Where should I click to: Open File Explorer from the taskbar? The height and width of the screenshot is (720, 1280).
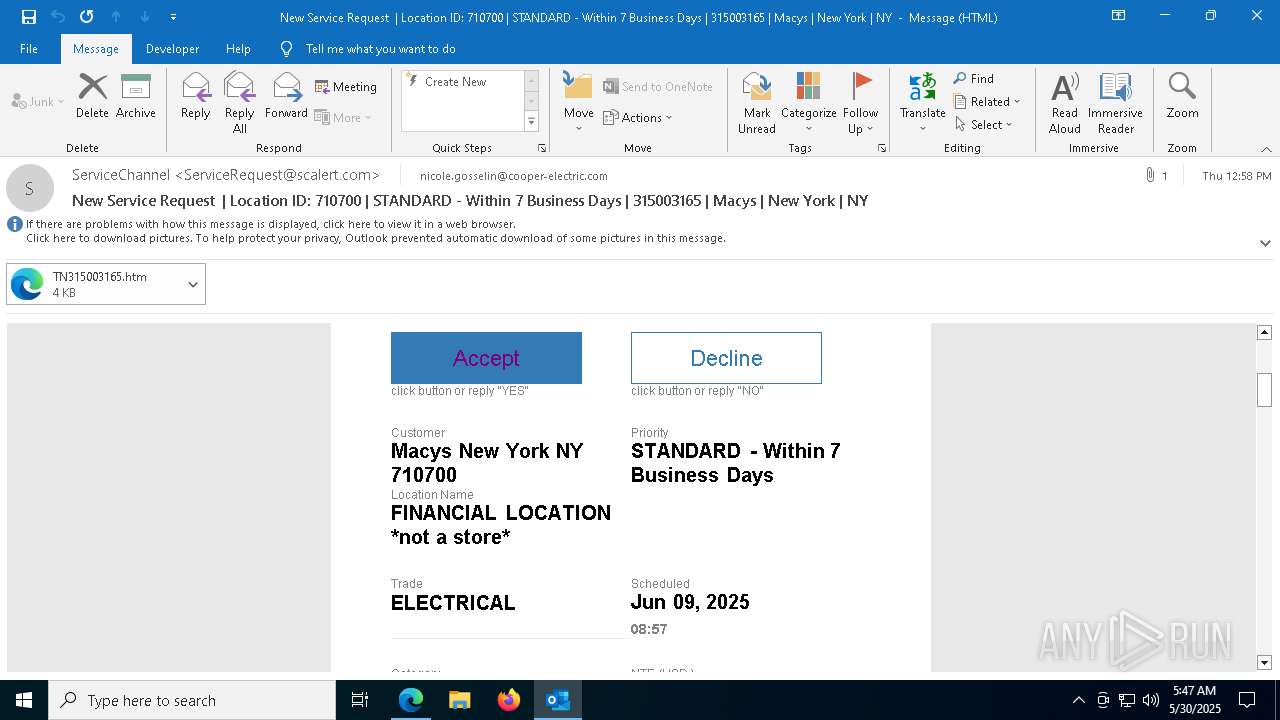tap(459, 700)
